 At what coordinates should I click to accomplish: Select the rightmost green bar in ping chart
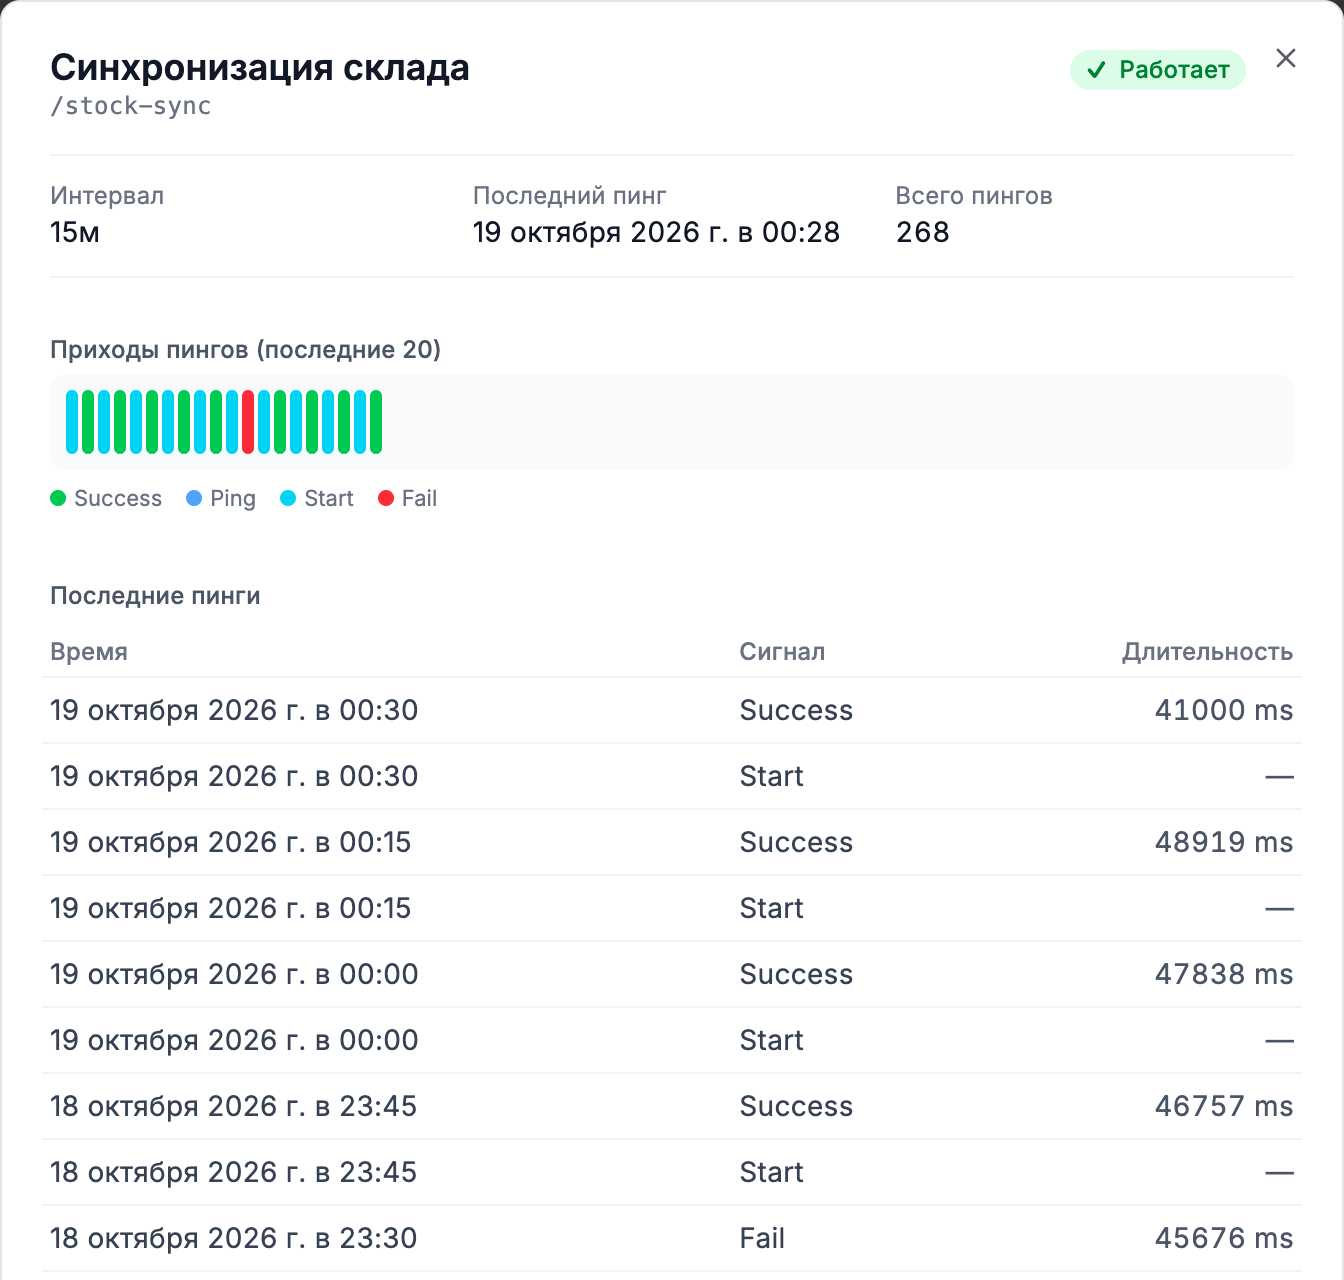376,422
